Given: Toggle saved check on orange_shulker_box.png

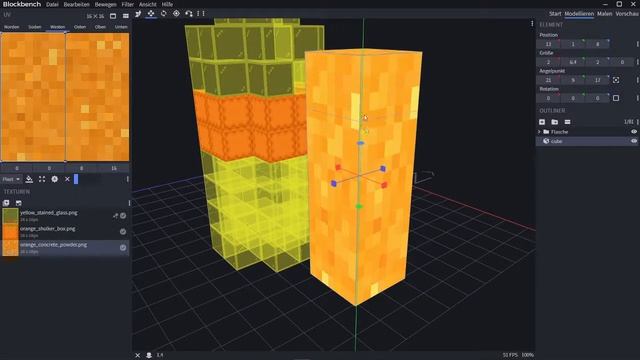Looking at the screenshot, I should [123, 231].
